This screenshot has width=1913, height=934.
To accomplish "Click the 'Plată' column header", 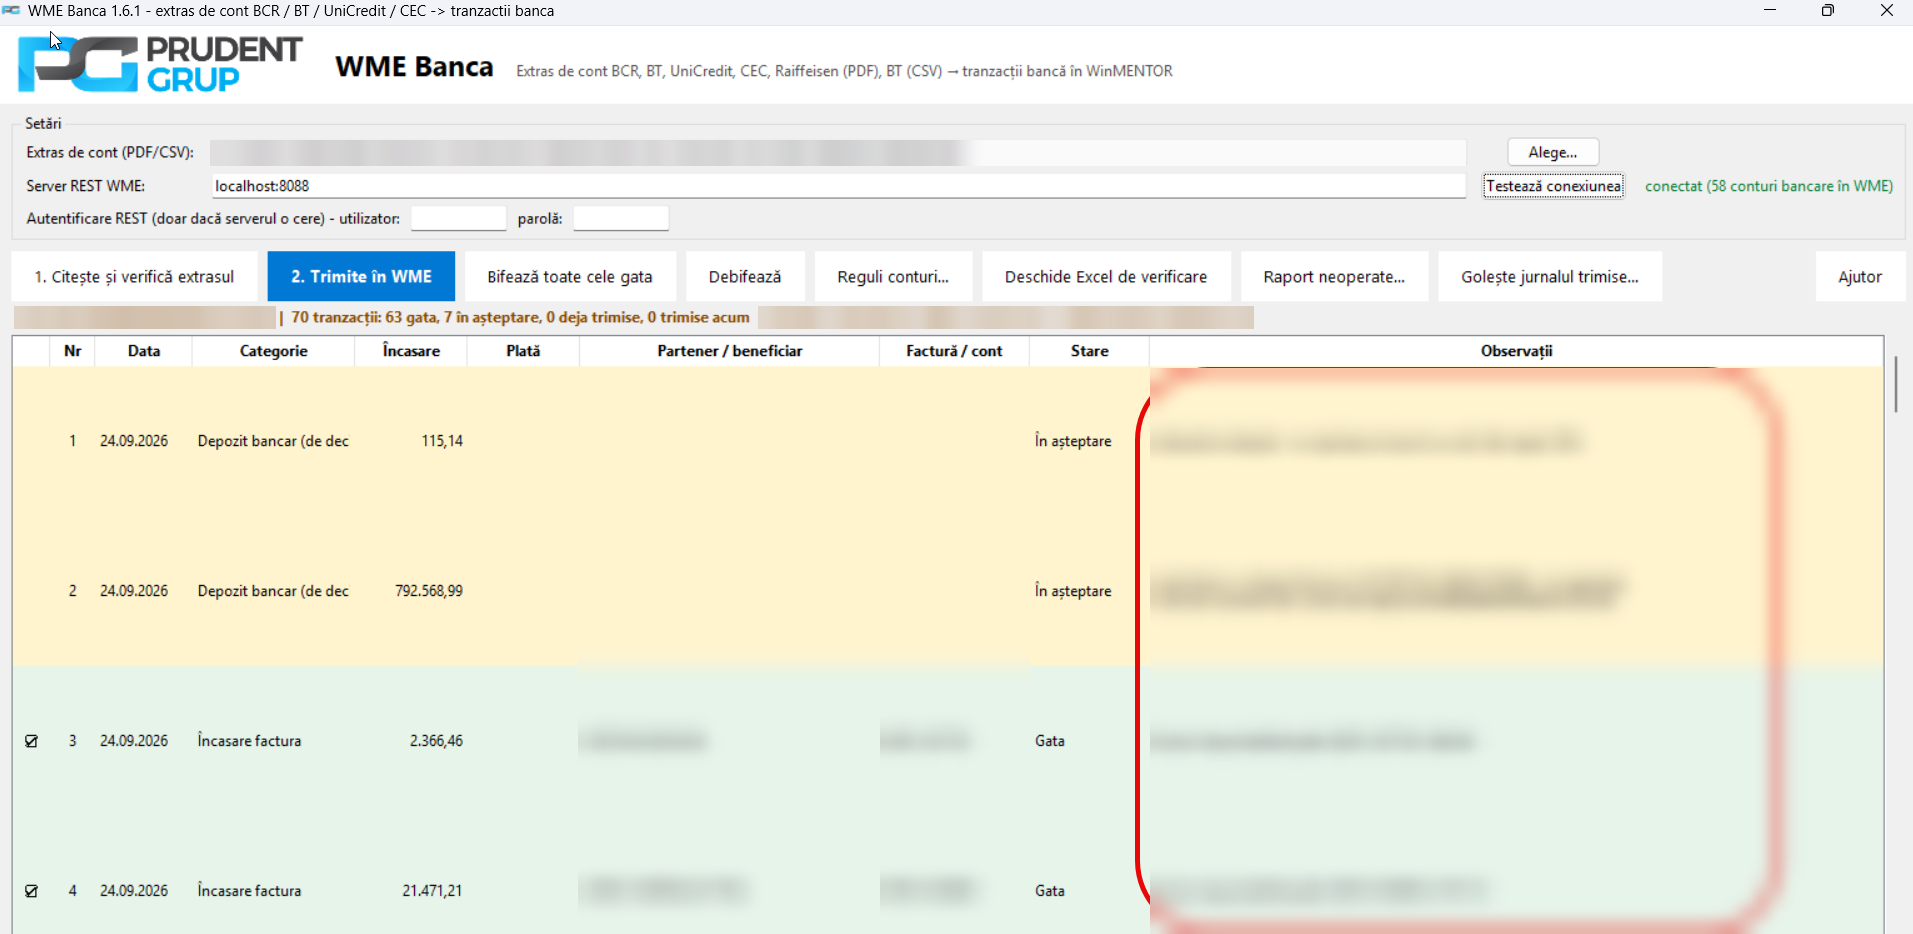I will 523,351.
